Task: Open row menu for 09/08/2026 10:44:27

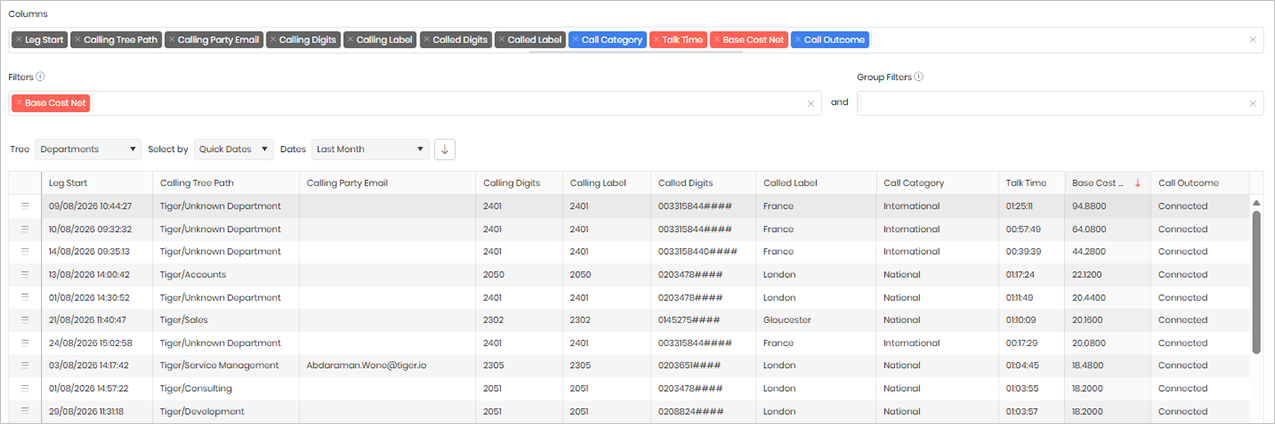Action: tap(25, 206)
